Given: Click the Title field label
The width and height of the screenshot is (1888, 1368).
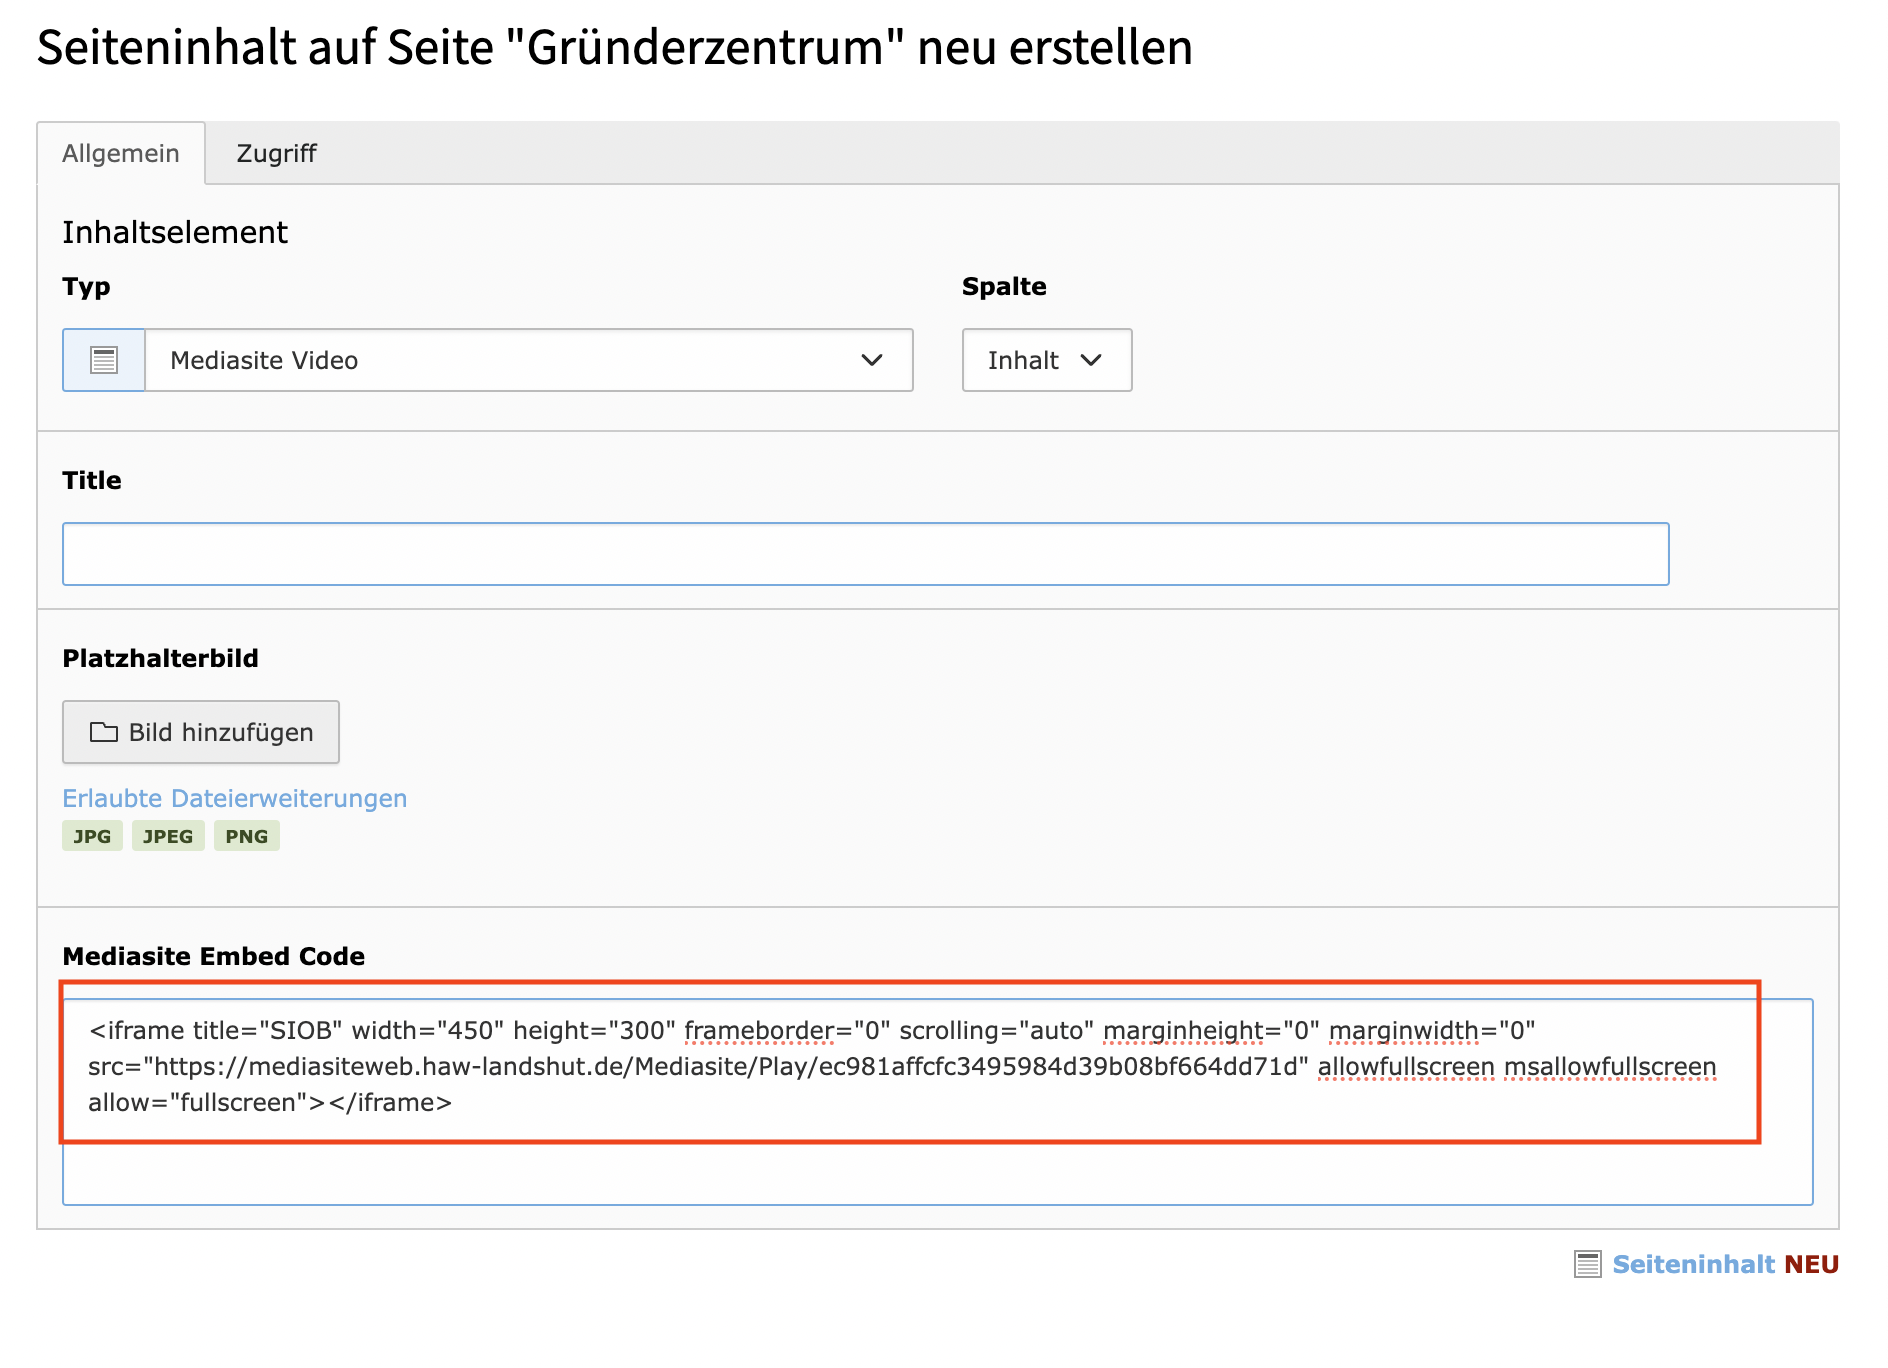Looking at the screenshot, I should 92,480.
